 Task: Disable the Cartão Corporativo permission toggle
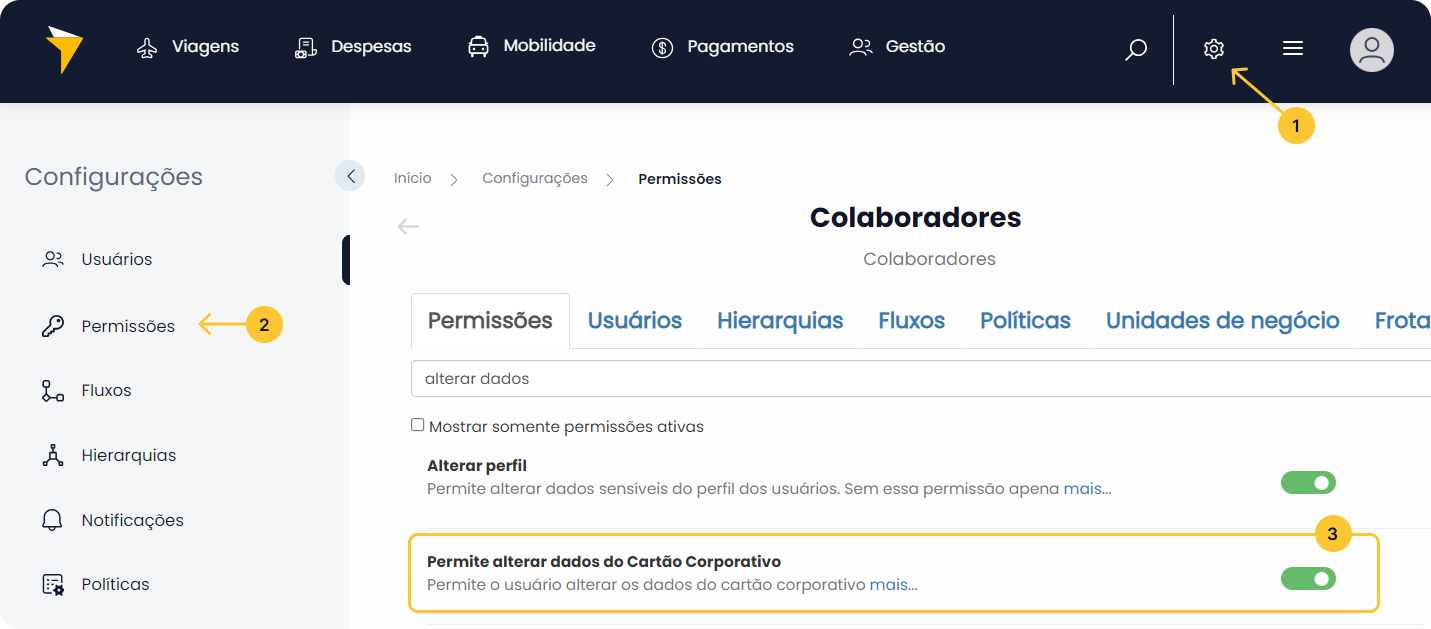(1308, 579)
